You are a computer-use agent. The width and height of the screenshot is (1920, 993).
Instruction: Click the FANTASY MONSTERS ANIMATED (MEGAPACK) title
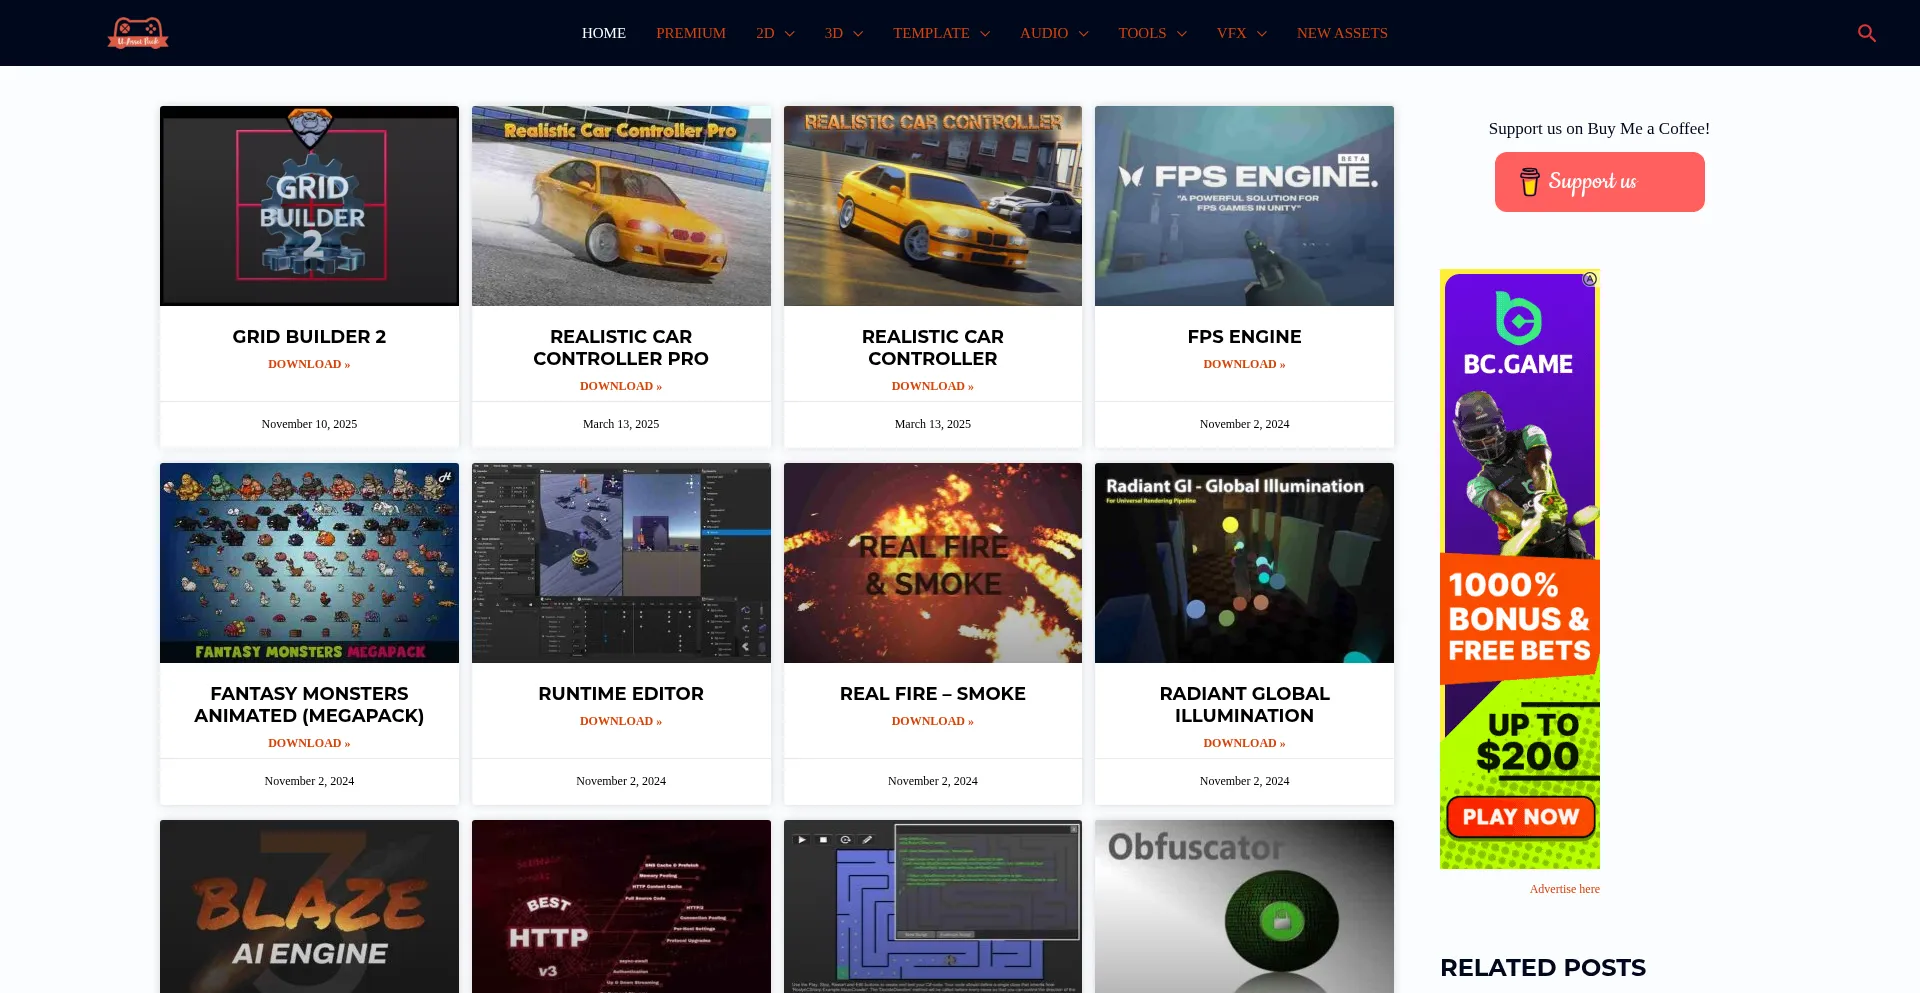click(309, 705)
